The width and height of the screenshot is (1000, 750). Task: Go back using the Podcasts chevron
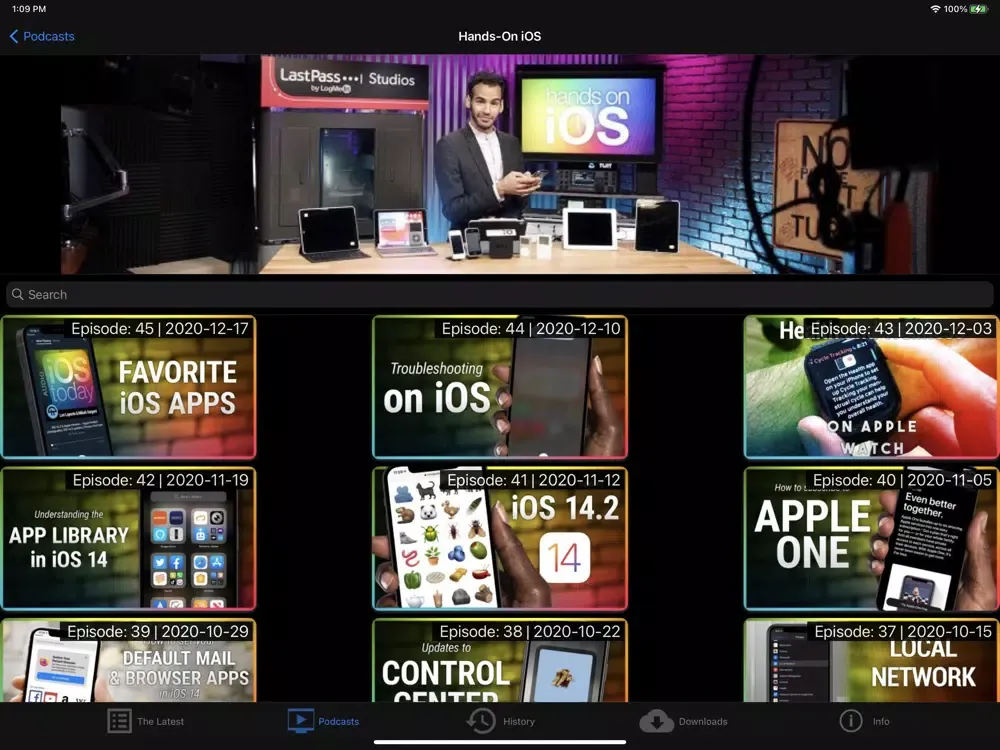pyautogui.click(x=14, y=36)
